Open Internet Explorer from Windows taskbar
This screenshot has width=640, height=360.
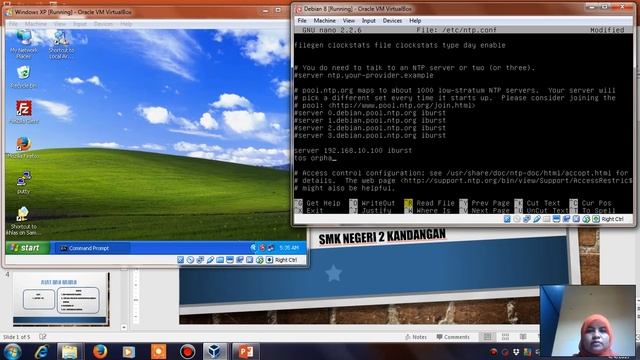[x=42, y=351]
